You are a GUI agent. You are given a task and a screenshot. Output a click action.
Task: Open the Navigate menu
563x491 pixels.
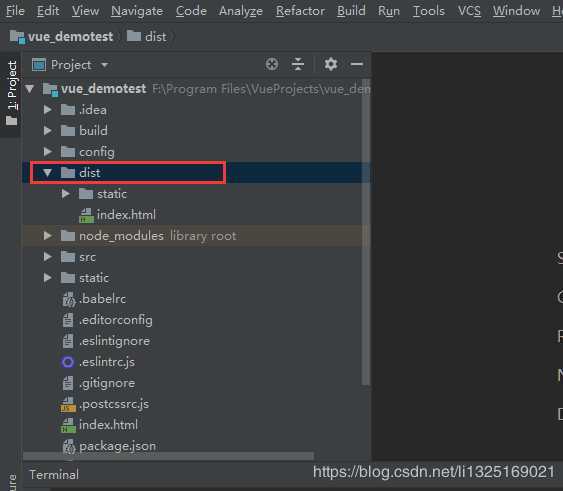click(137, 11)
